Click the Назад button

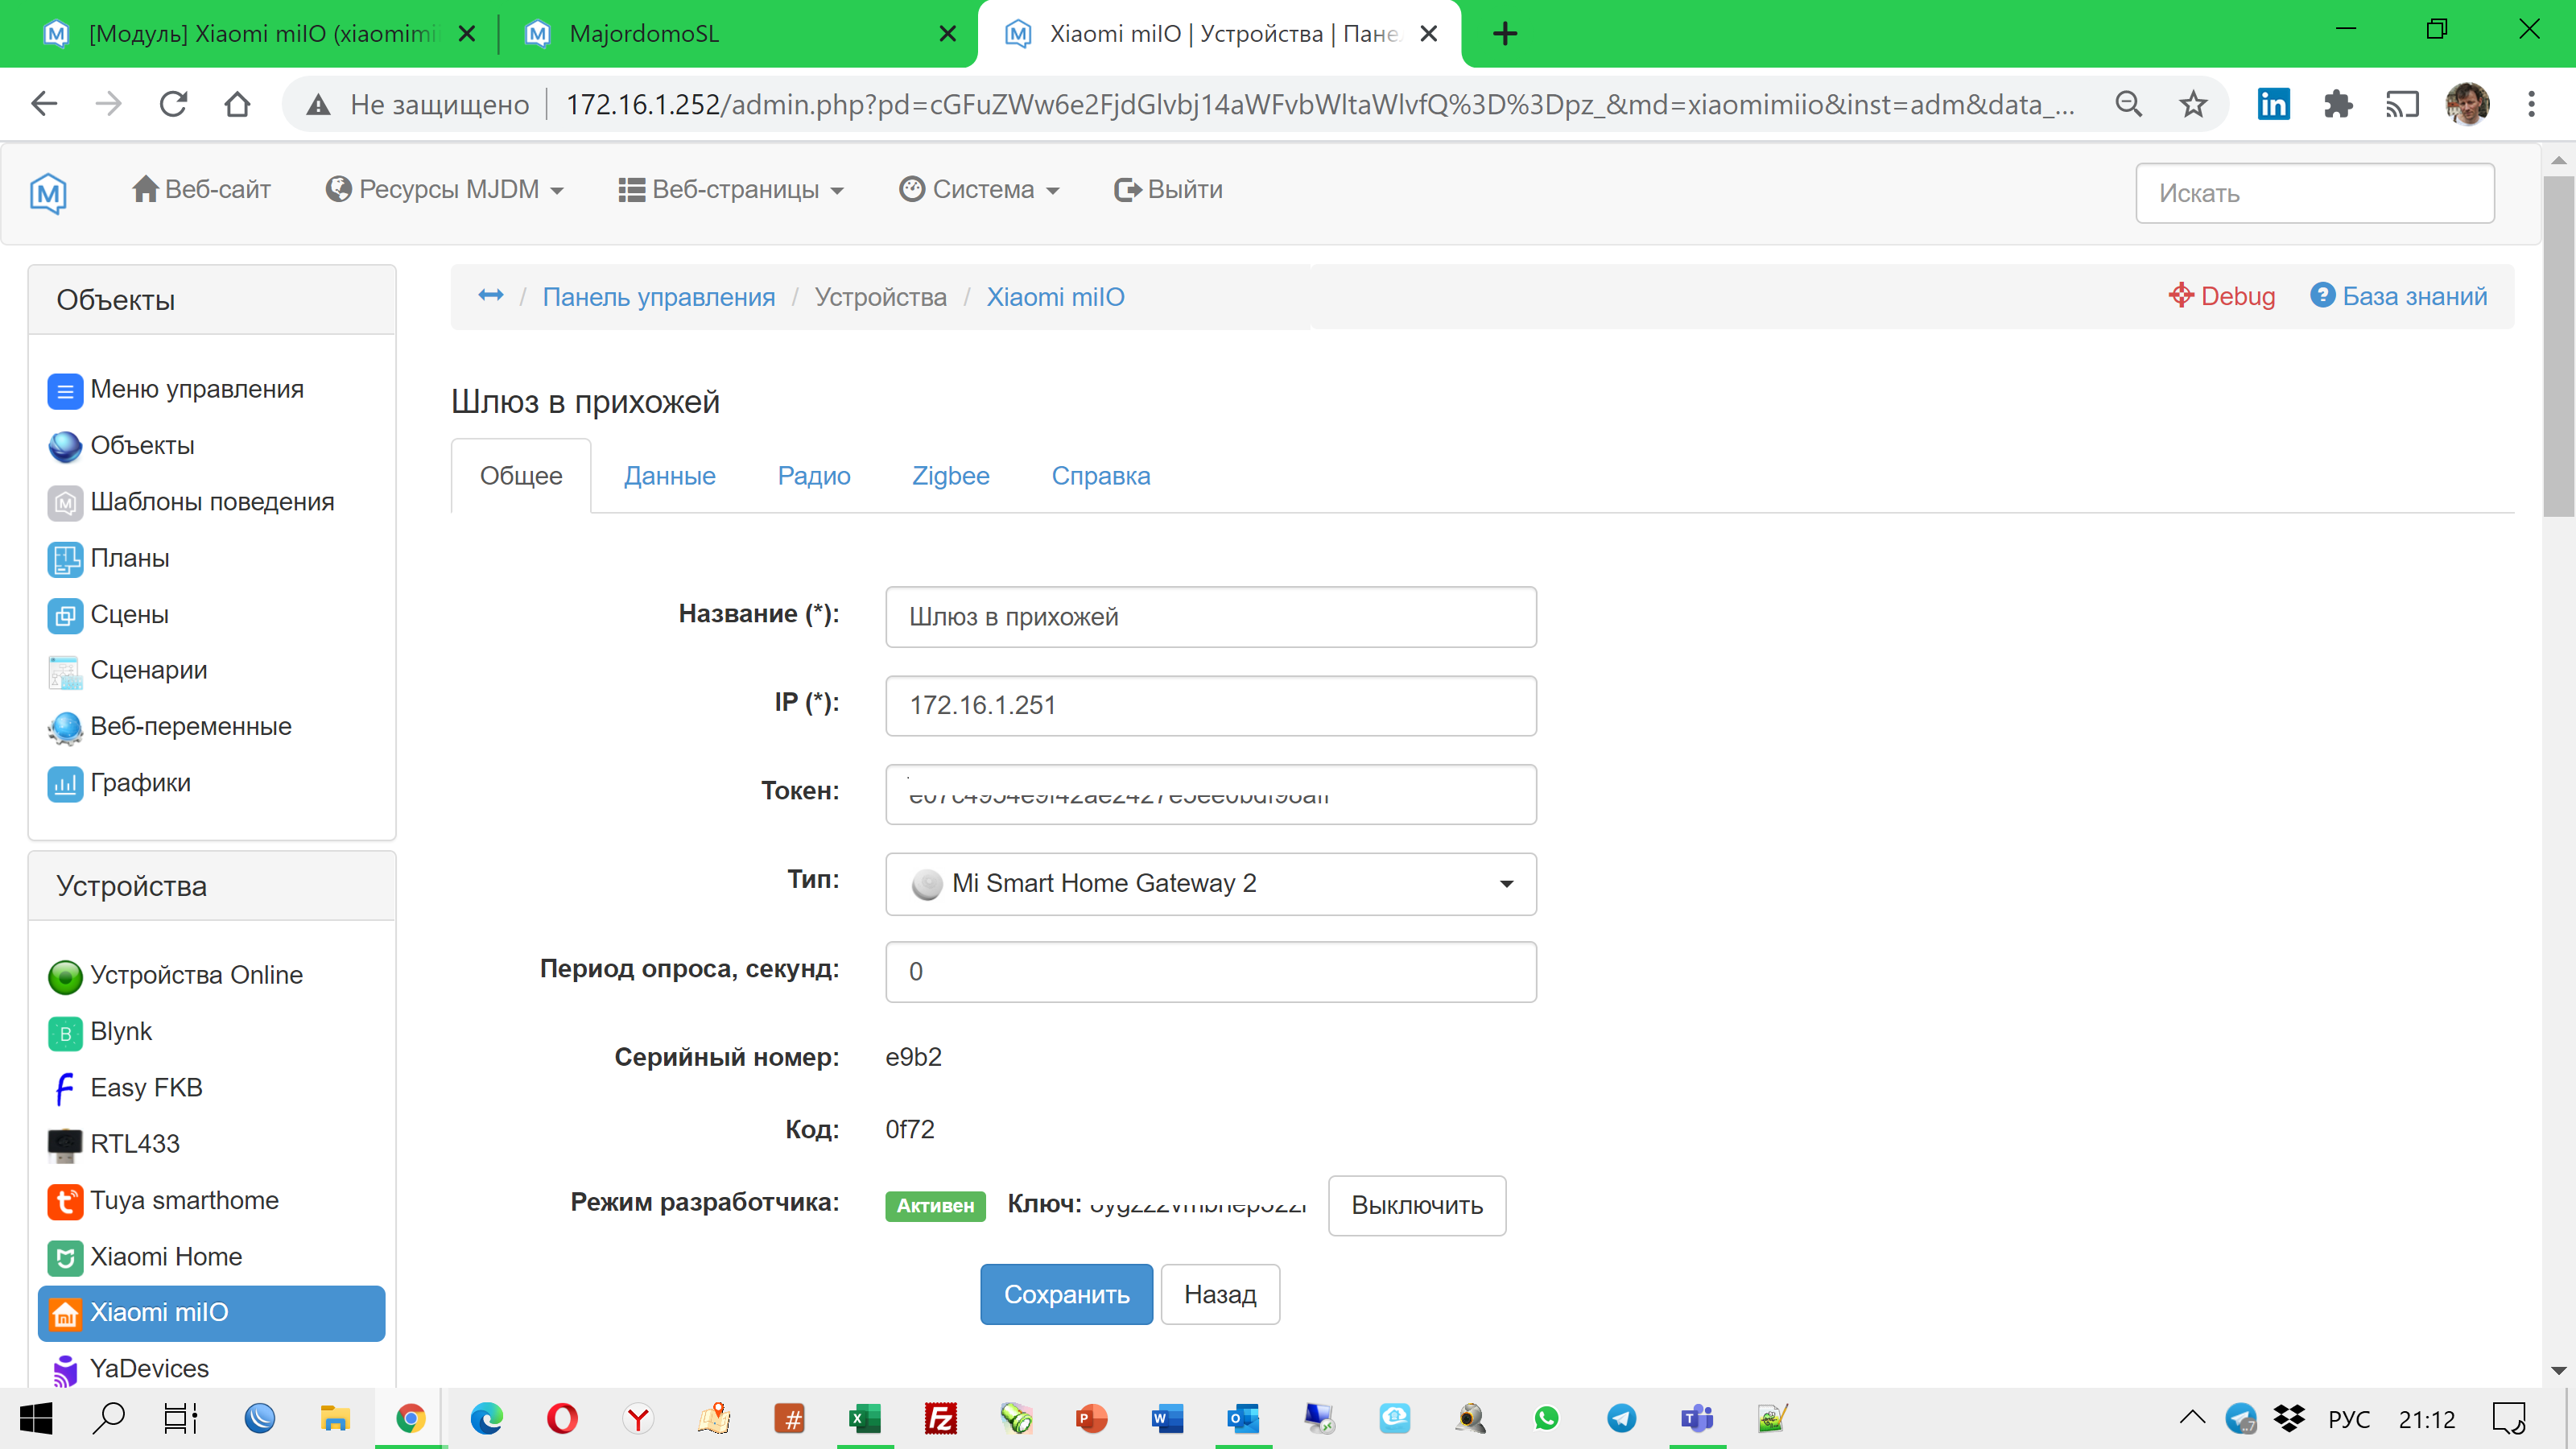1219,1294
